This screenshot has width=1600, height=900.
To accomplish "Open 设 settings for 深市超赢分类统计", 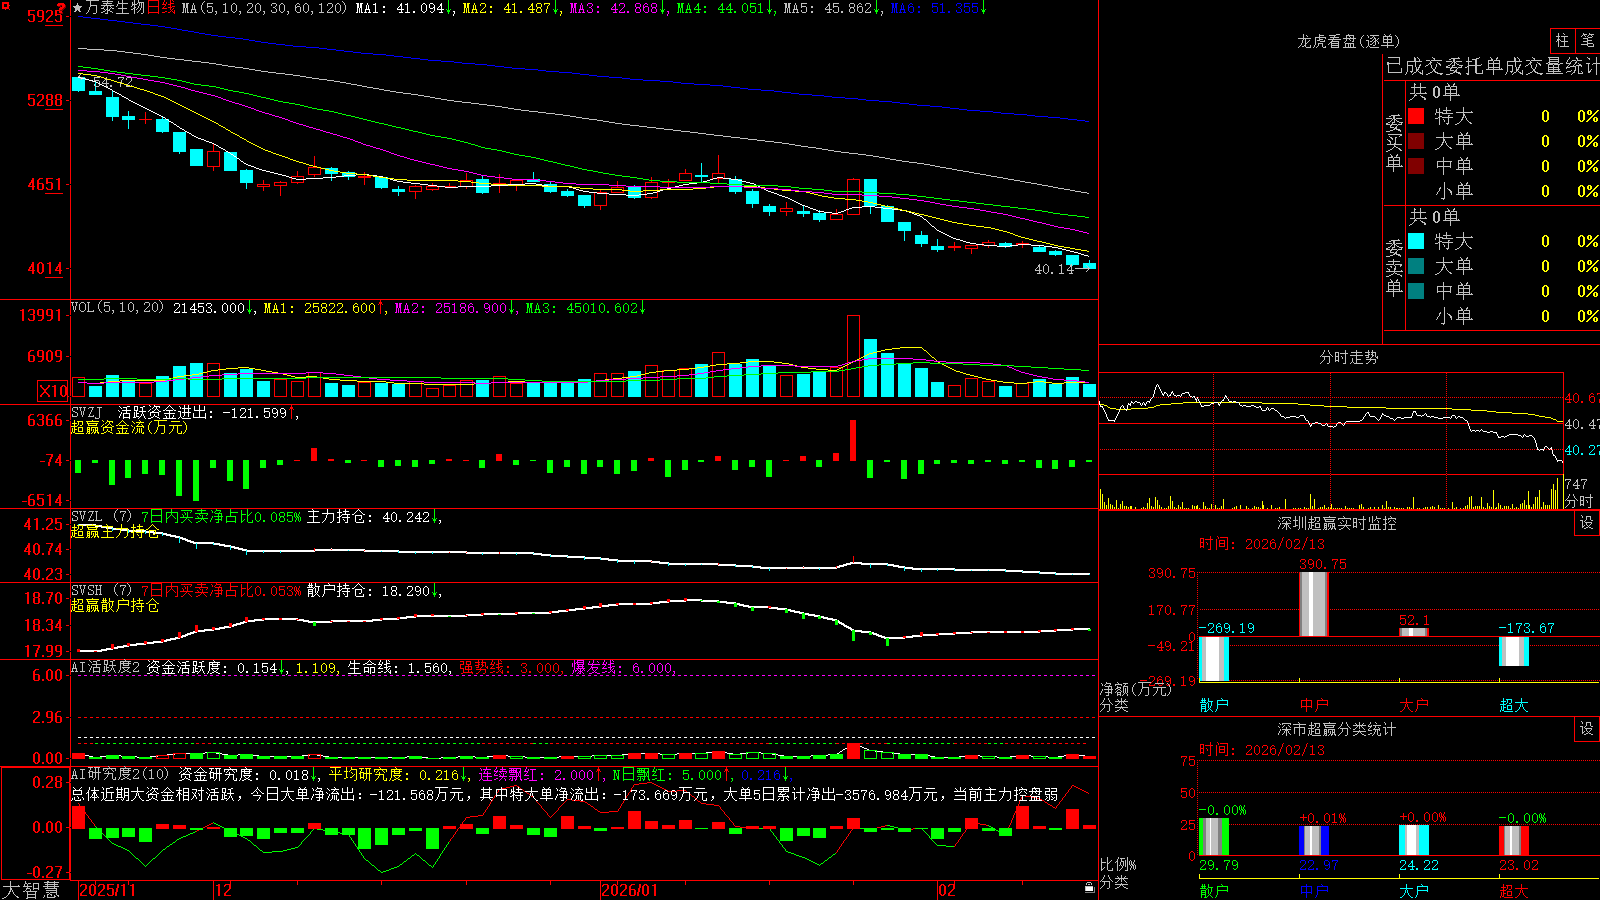I will coord(1587,729).
